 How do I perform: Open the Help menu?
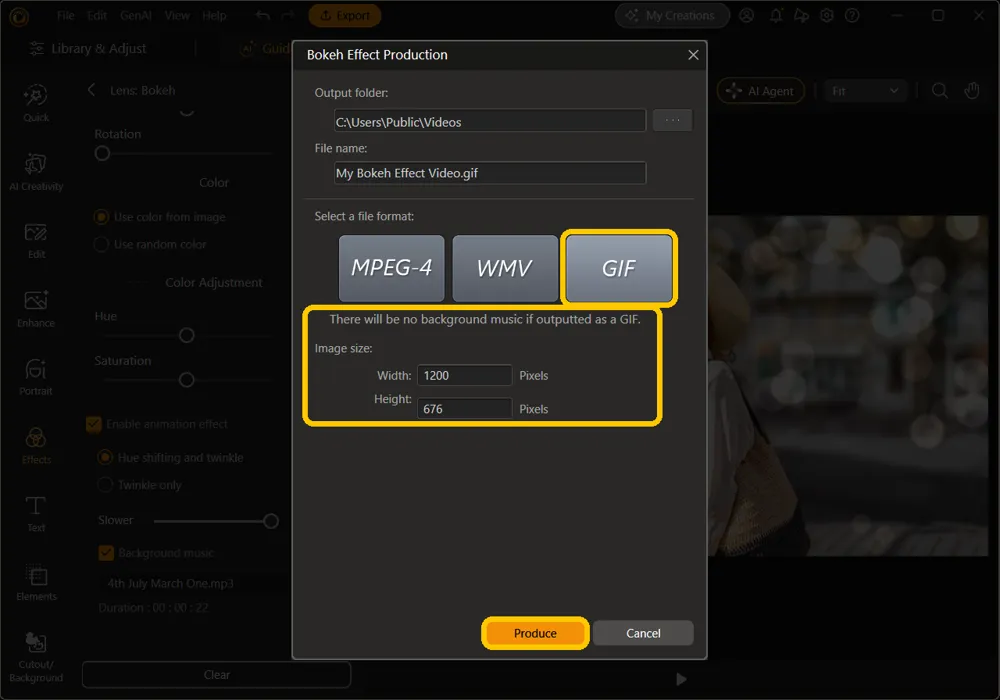pos(214,15)
